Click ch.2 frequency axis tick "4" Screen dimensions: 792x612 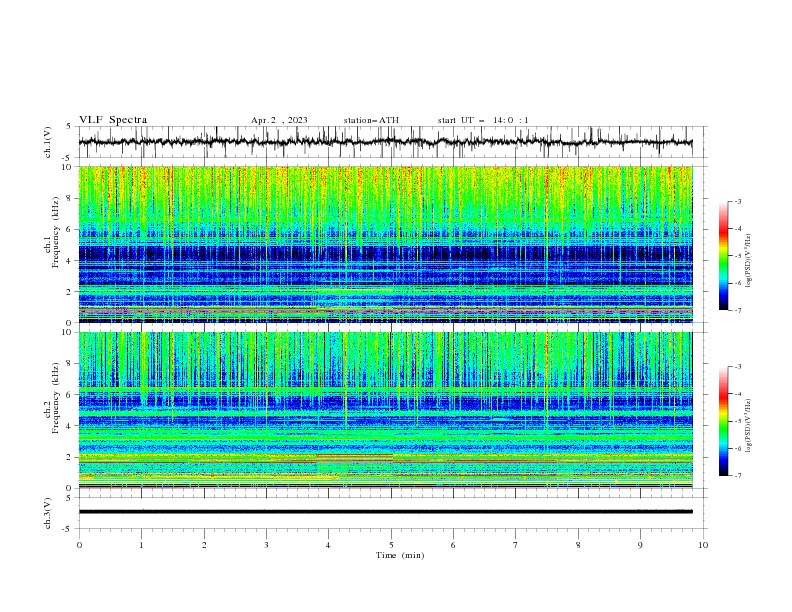point(69,426)
